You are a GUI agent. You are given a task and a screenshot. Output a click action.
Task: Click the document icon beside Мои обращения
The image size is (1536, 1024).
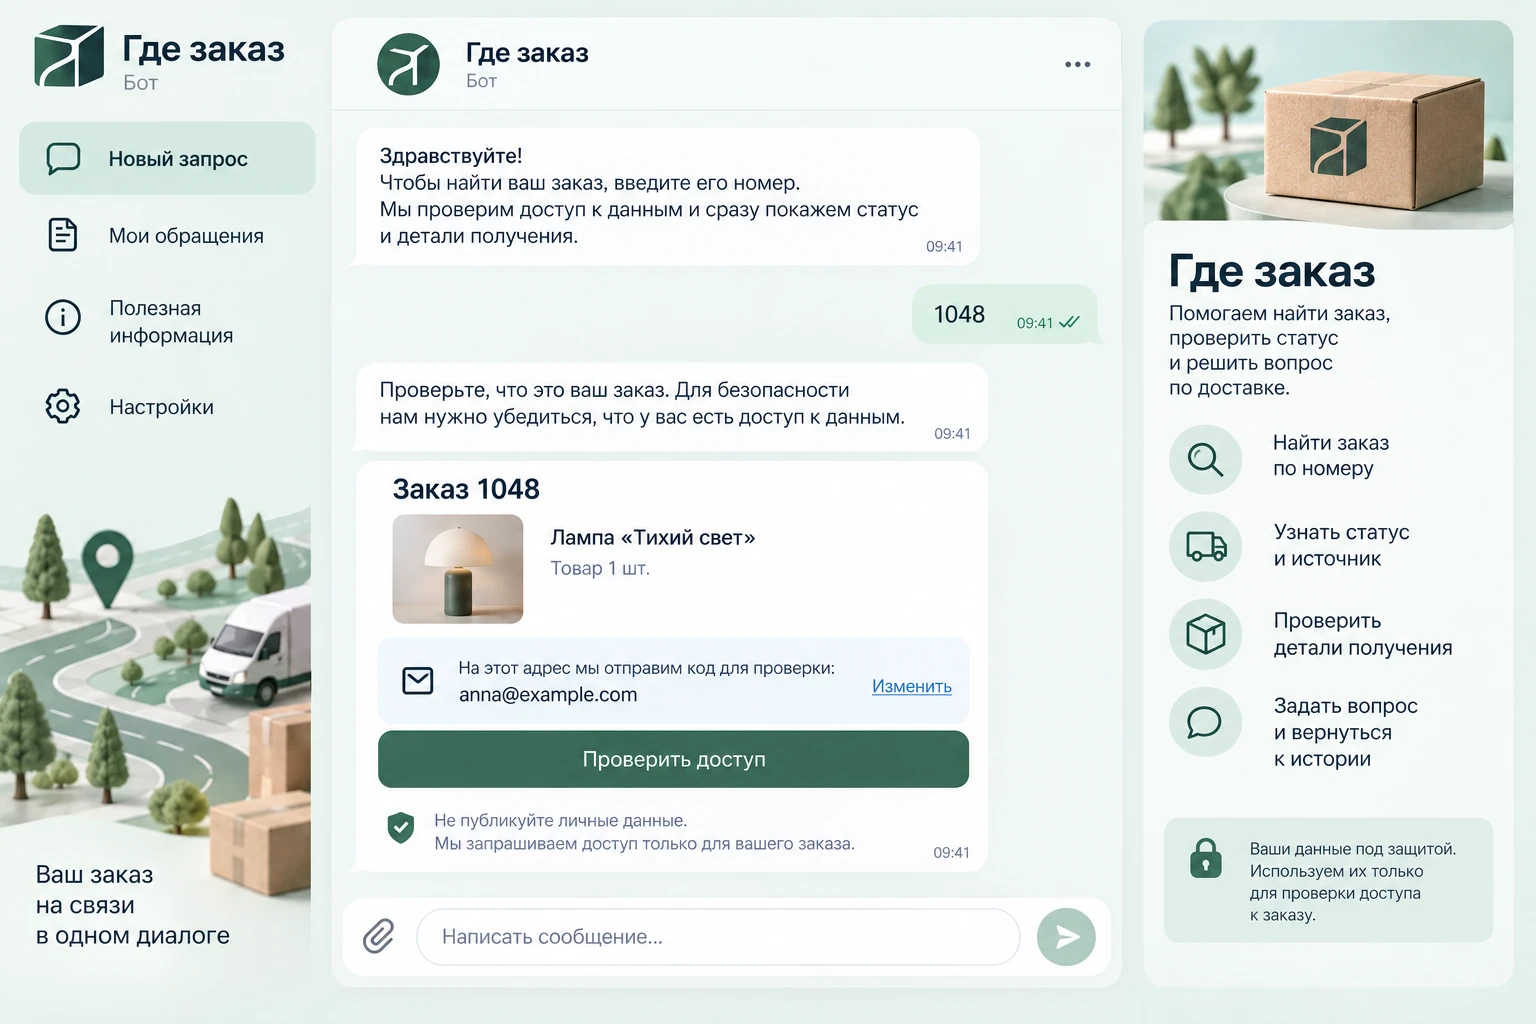tap(63, 235)
